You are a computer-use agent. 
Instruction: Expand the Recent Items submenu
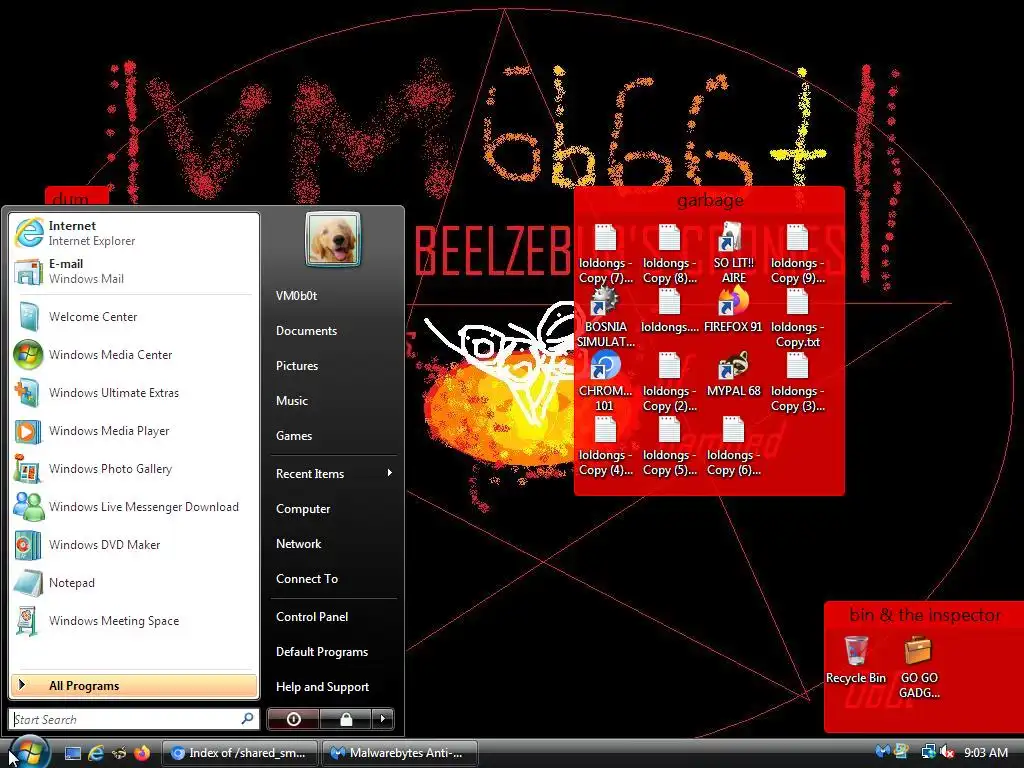click(x=334, y=473)
